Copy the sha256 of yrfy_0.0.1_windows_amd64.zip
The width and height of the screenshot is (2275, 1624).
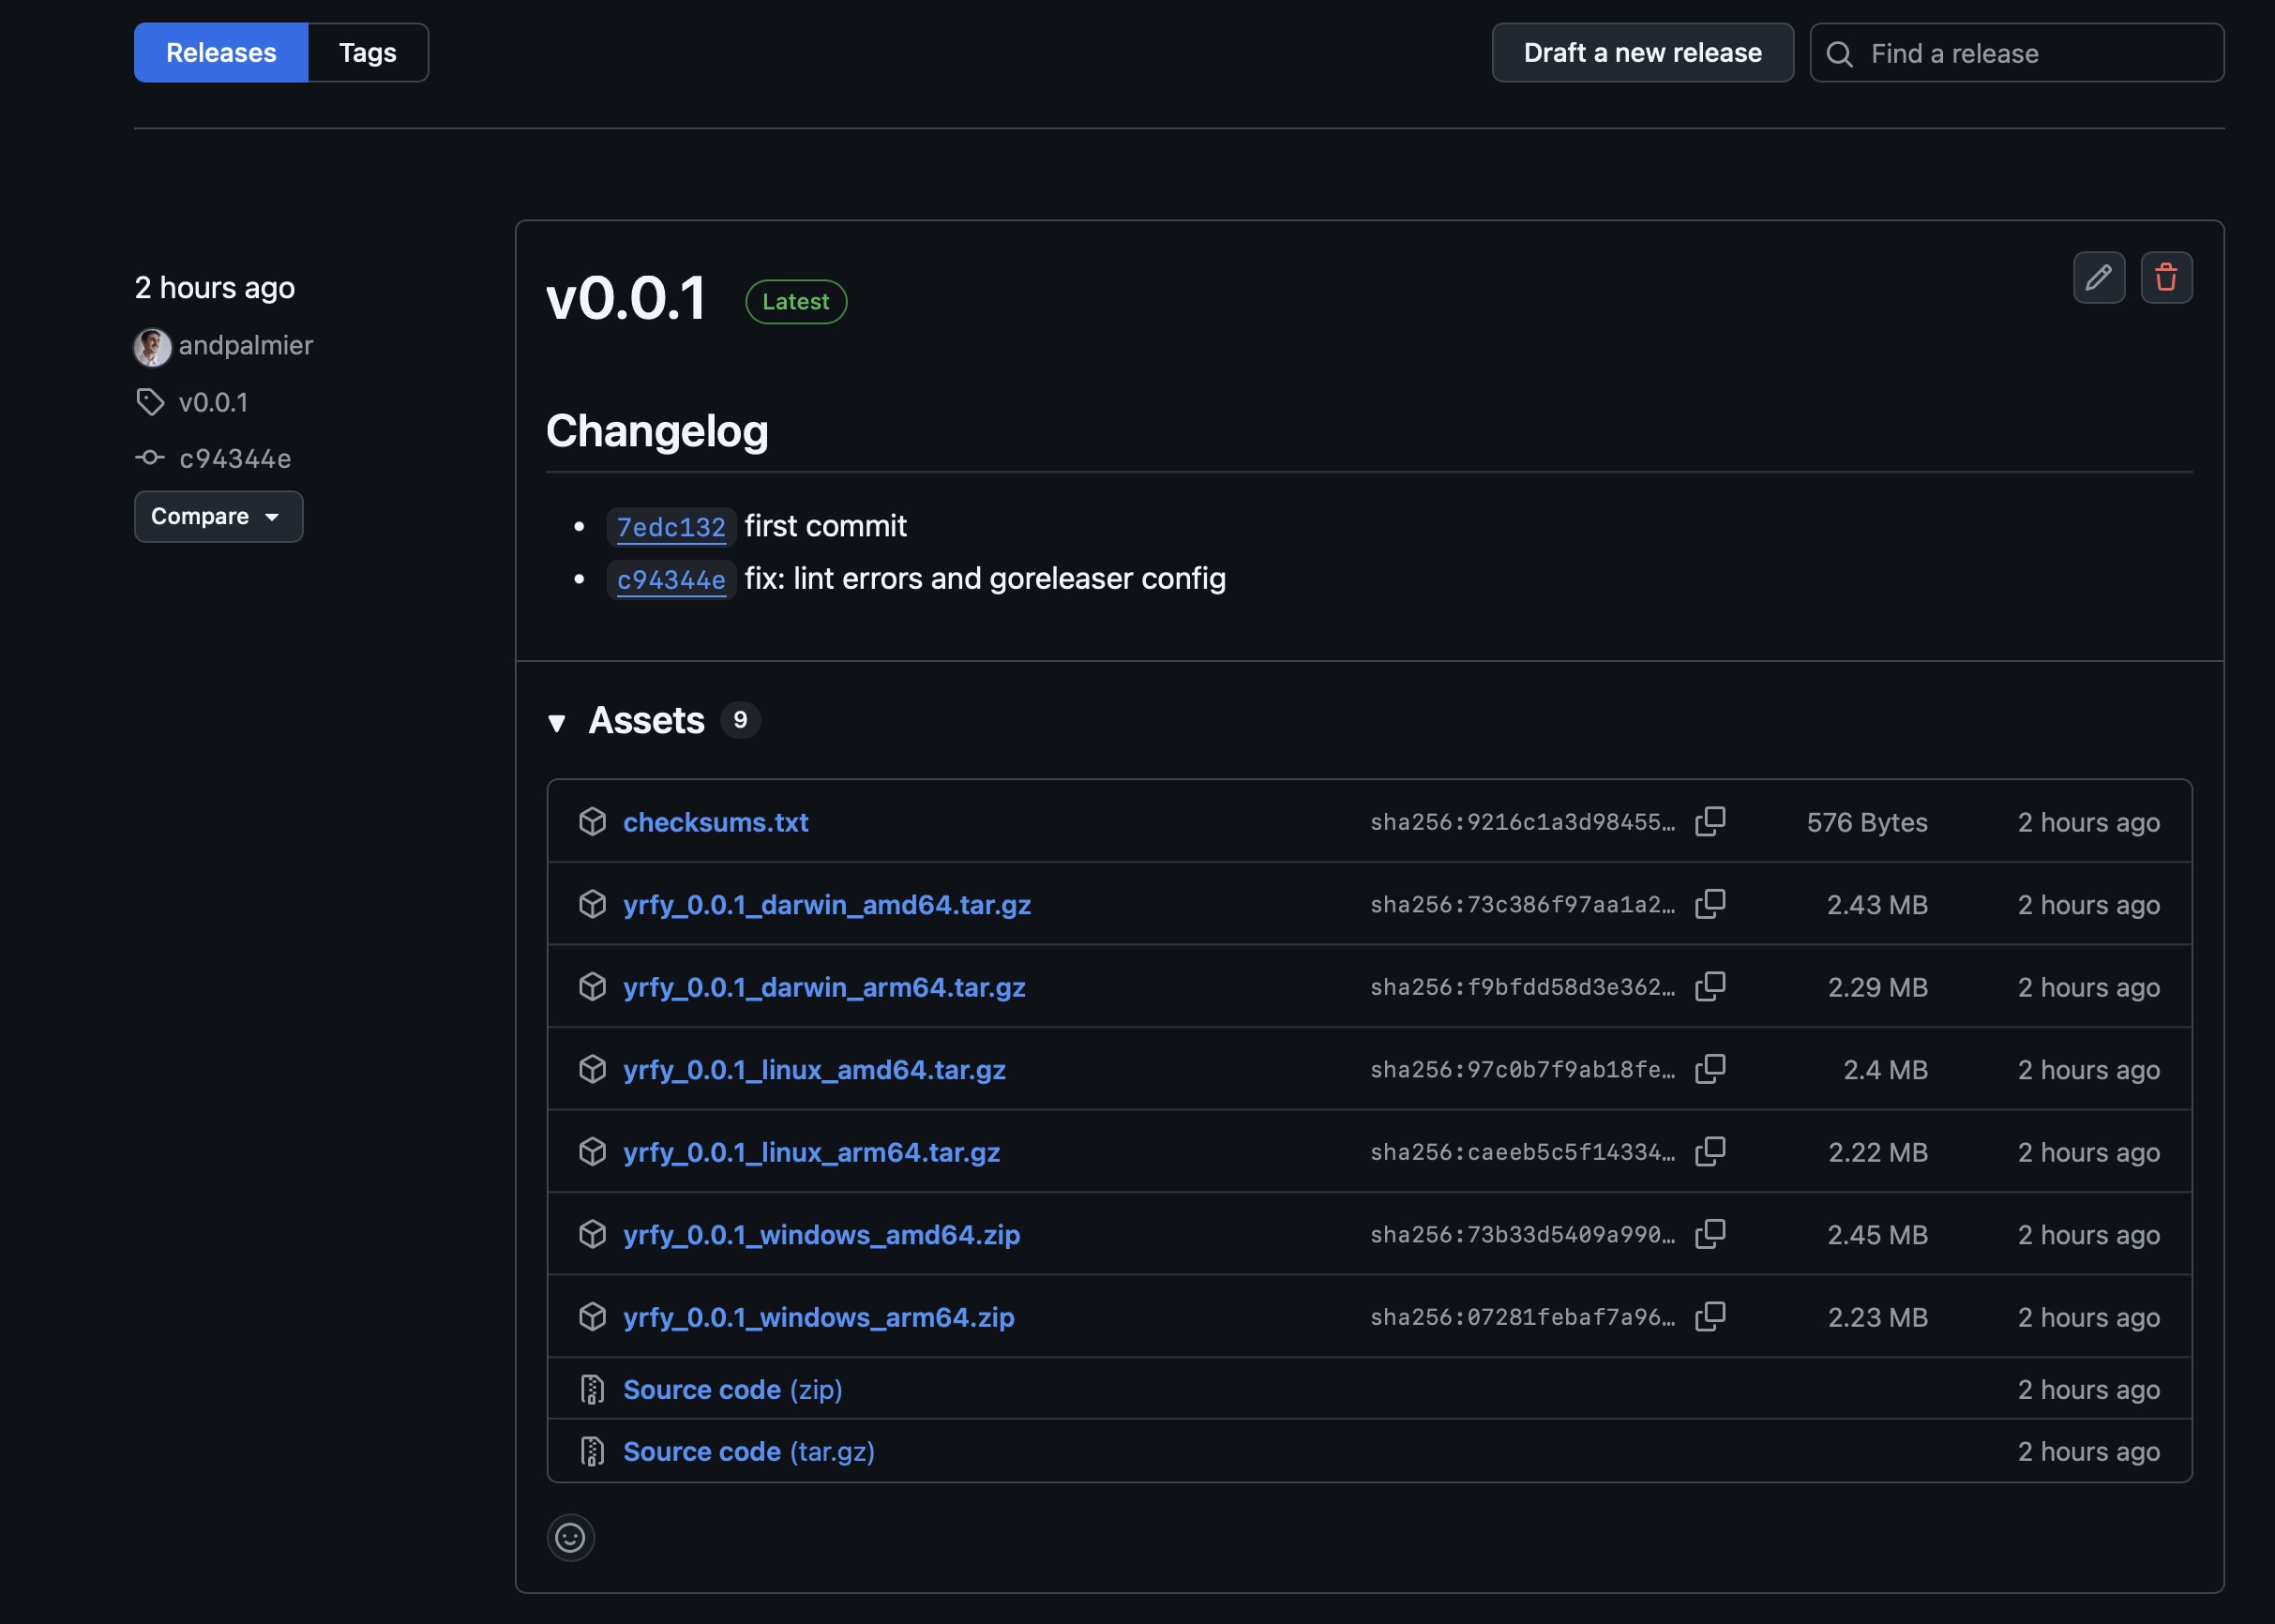pos(1710,1233)
